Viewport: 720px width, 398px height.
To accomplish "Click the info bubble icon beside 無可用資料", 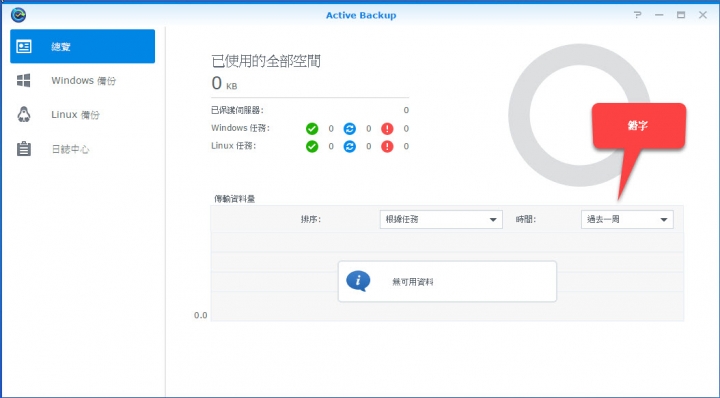I will pyautogui.click(x=358, y=281).
